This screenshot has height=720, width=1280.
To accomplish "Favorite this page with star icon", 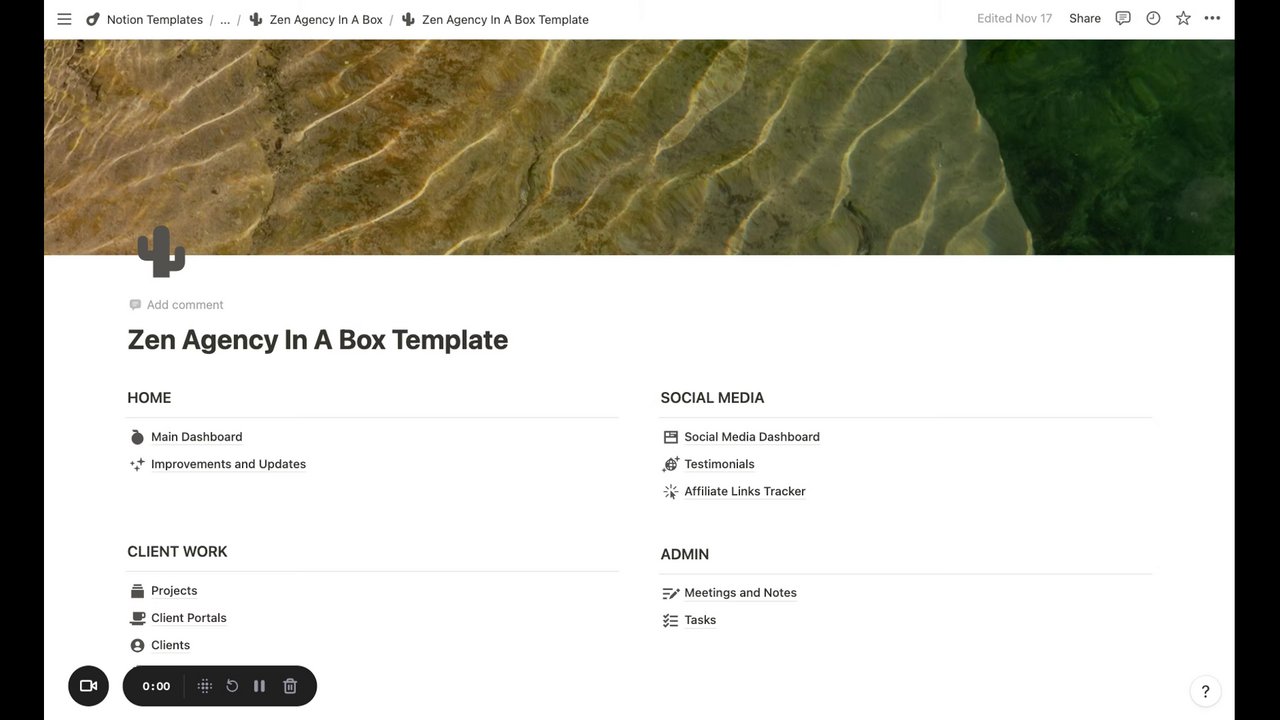I will [1183, 18].
